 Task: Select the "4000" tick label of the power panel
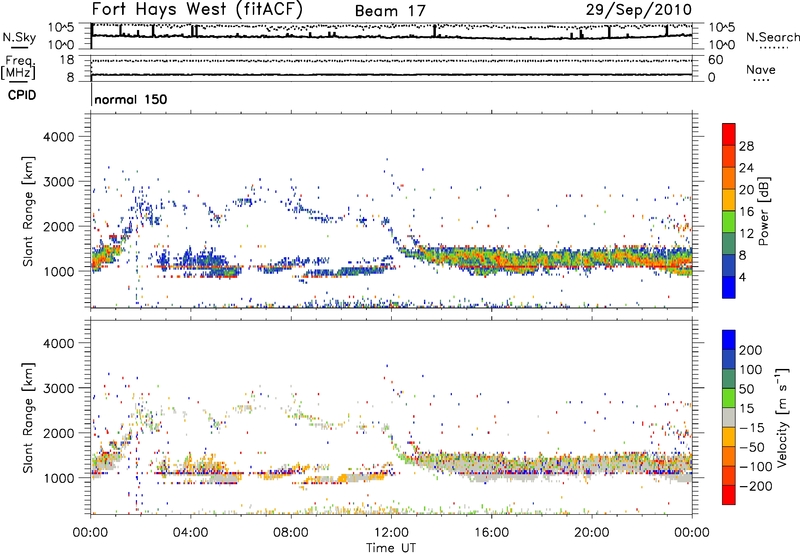(58, 137)
